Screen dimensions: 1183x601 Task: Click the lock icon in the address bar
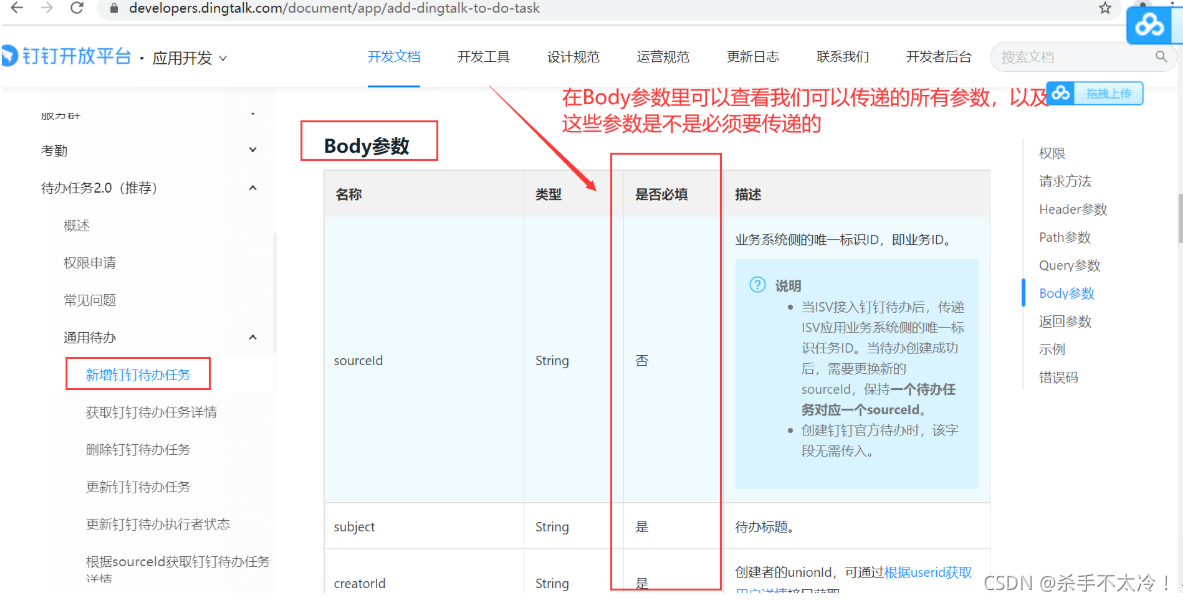tap(115, 9)
